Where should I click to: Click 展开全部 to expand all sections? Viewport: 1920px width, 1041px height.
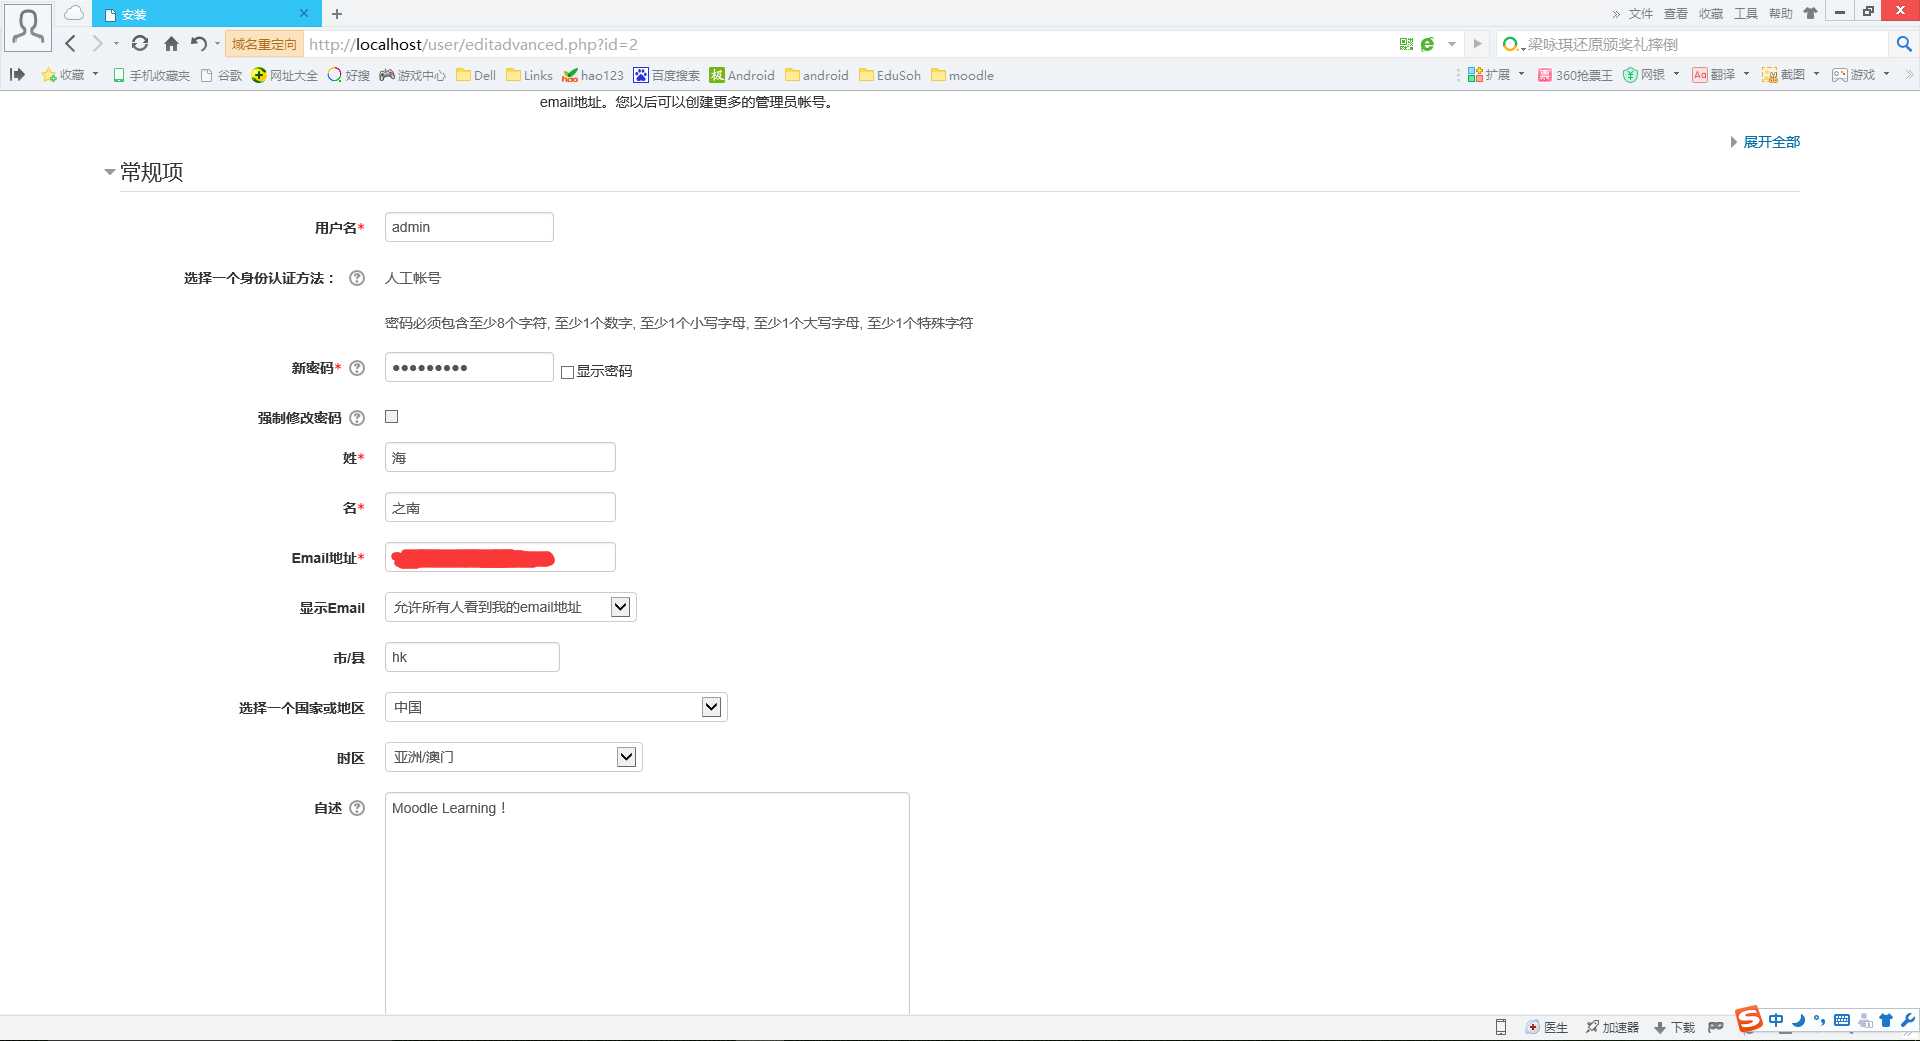tap(1771, 142)
